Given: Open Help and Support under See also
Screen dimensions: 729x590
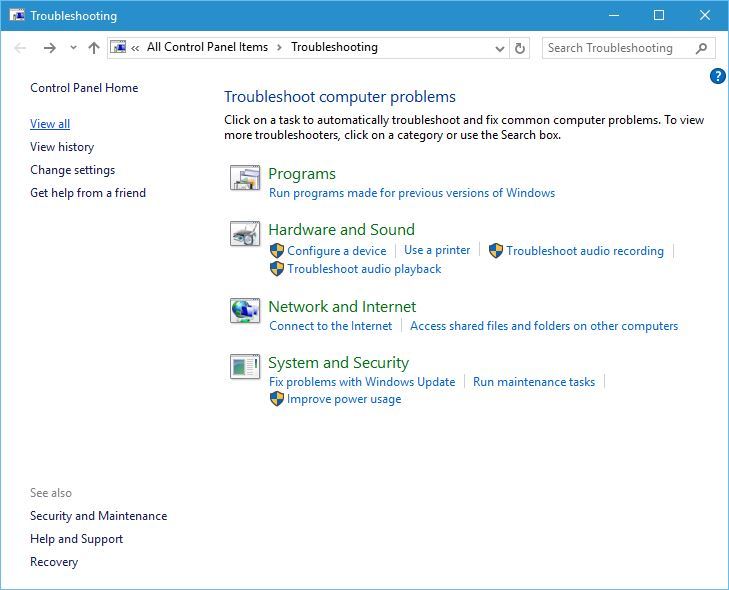Looking at the screenshot, I should [77, 539].
